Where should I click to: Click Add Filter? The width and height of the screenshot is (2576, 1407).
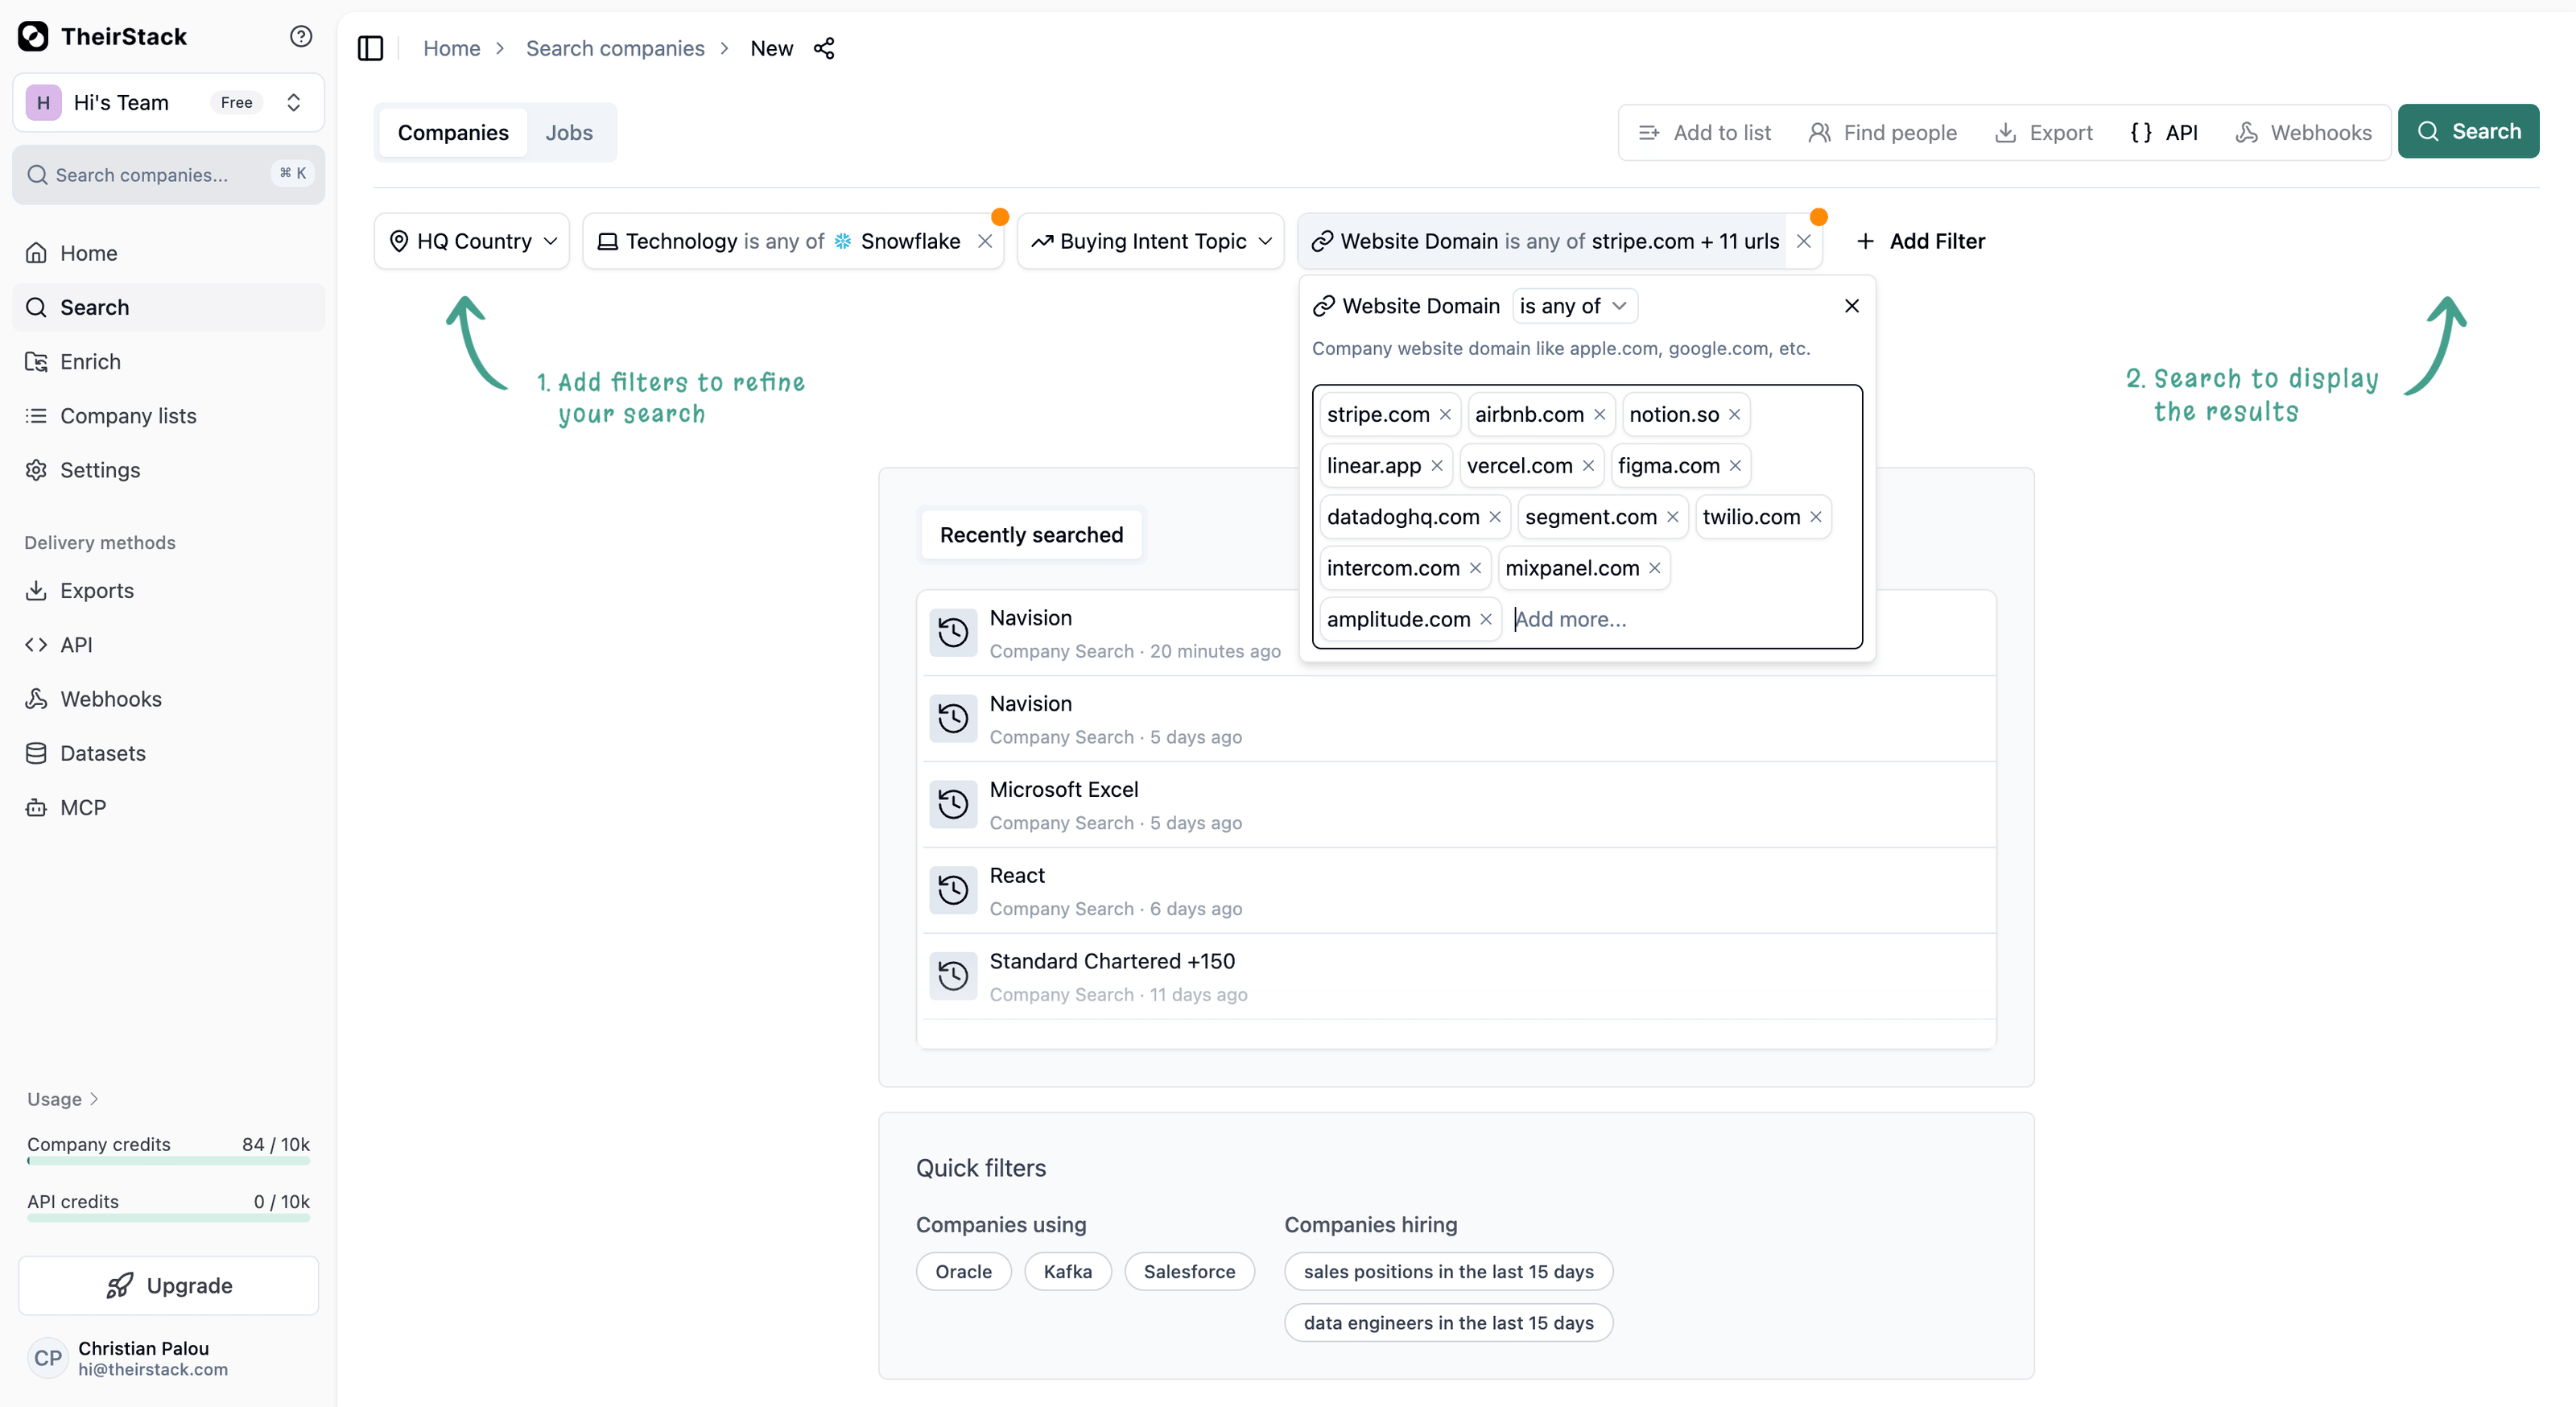click(x=1920, y=241)
